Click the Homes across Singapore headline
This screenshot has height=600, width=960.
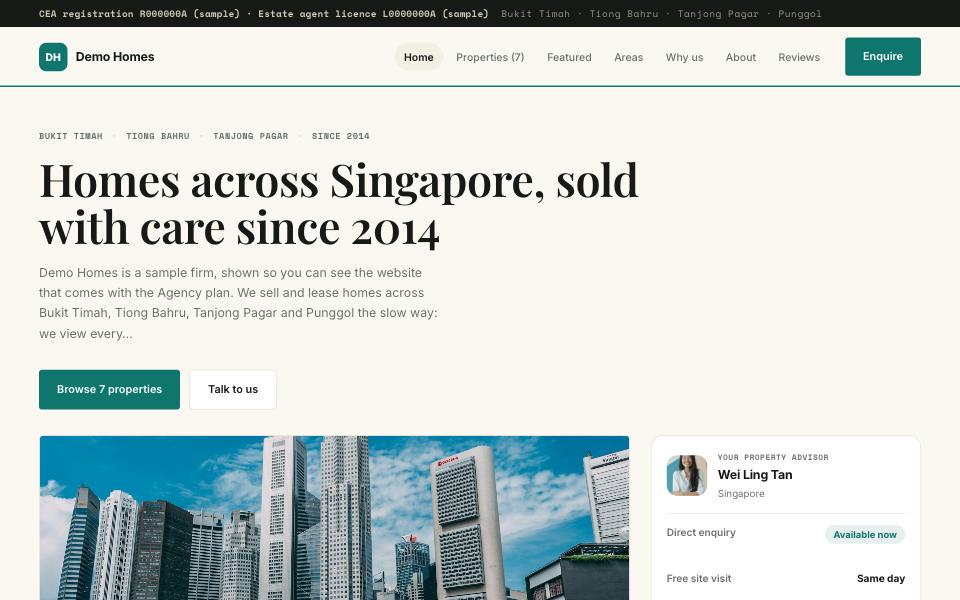coord(339,204)
